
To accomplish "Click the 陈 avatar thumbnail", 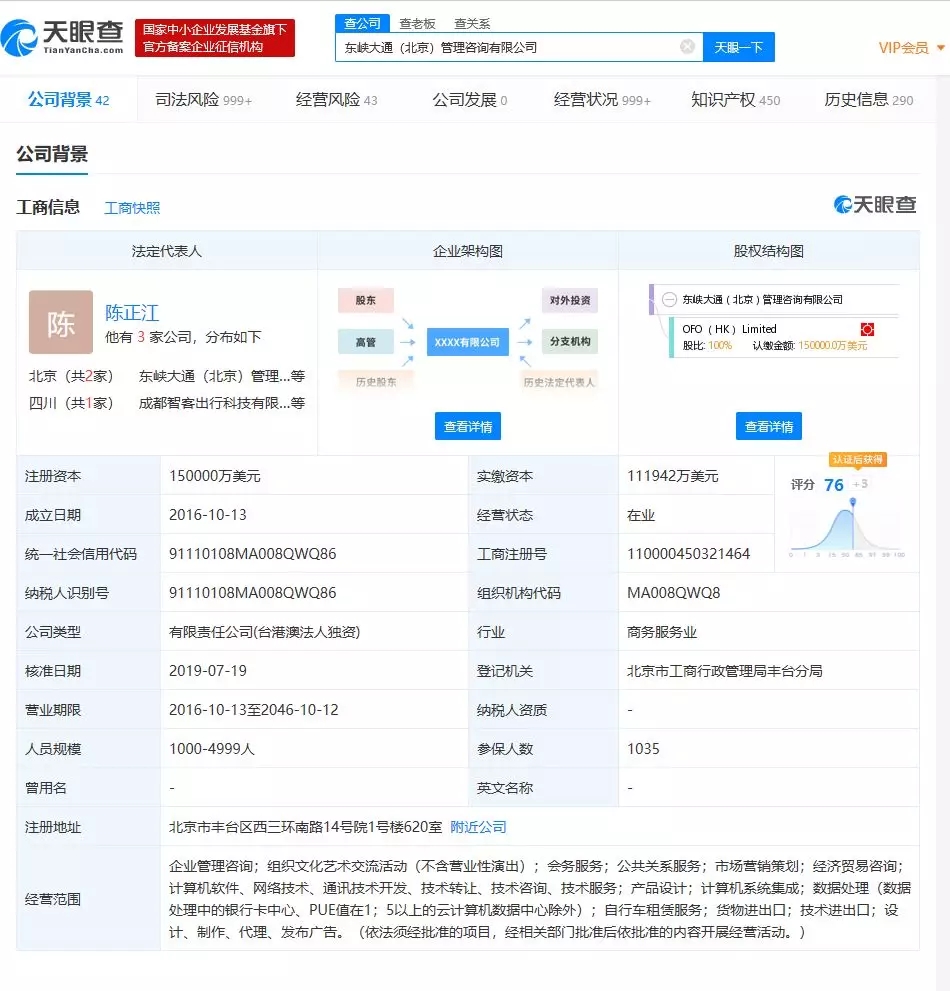I will 61,322.
